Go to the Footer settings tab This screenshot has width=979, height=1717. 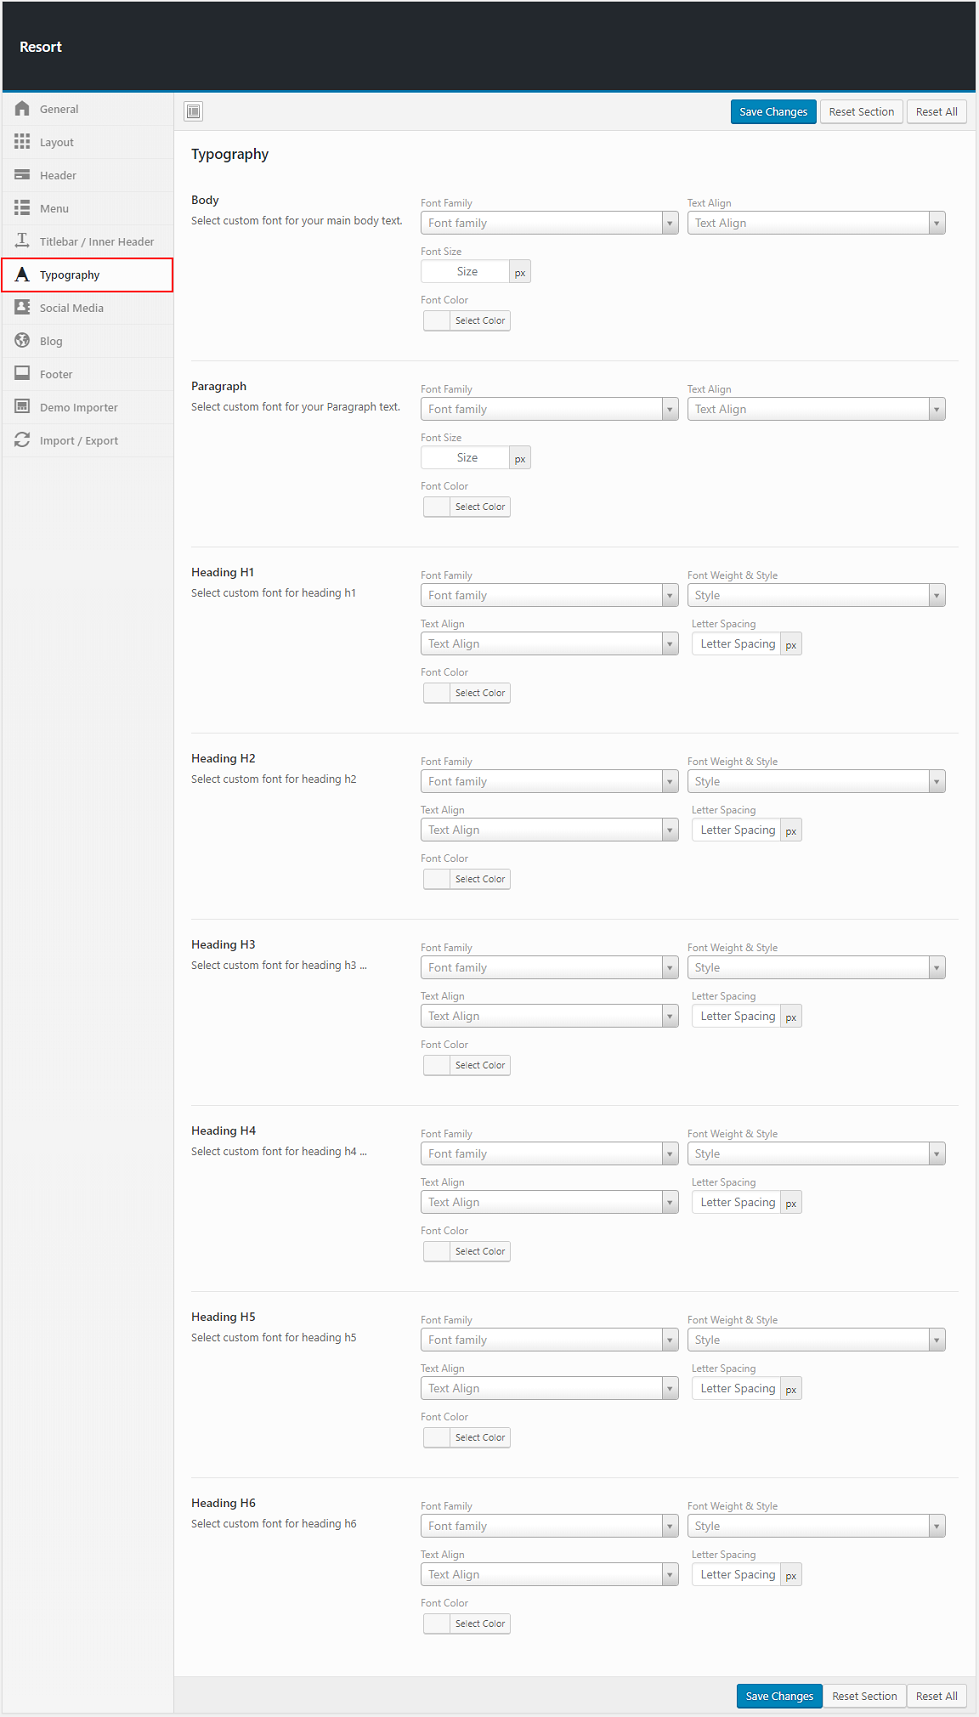pos(56,374)
